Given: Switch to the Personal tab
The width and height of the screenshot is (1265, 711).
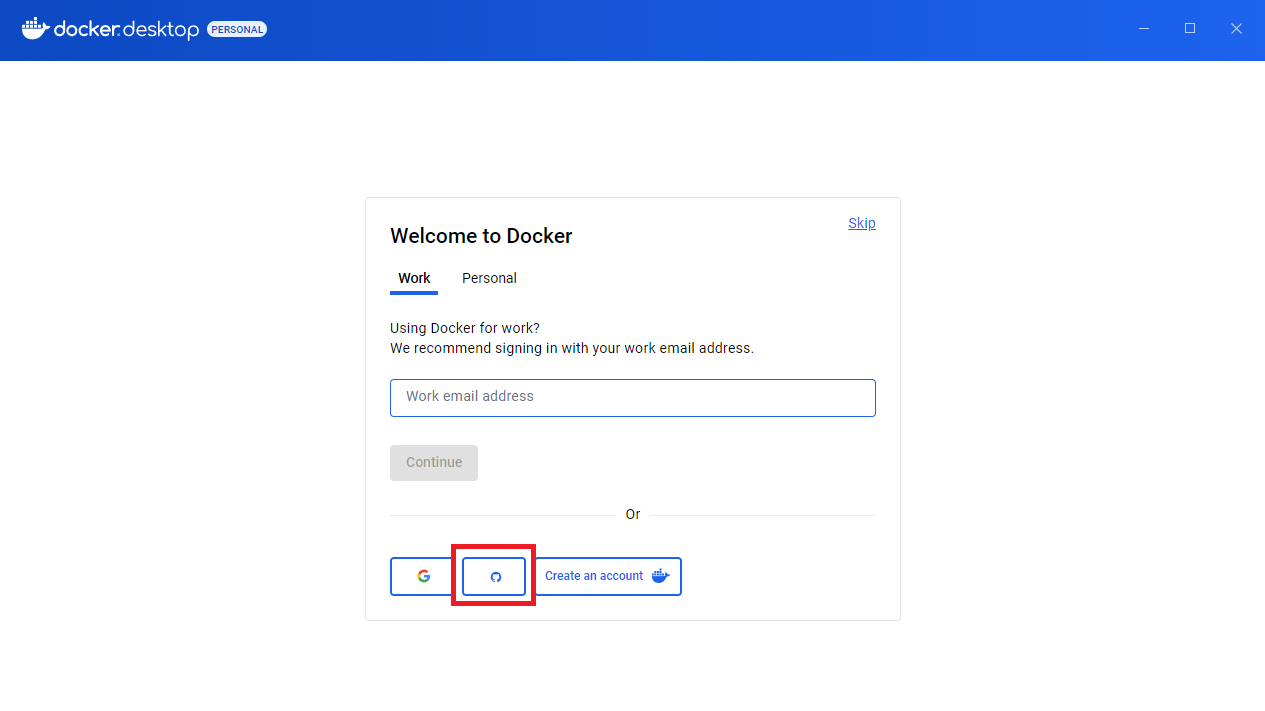Looking at the screenshot, I should click(489, 278).
